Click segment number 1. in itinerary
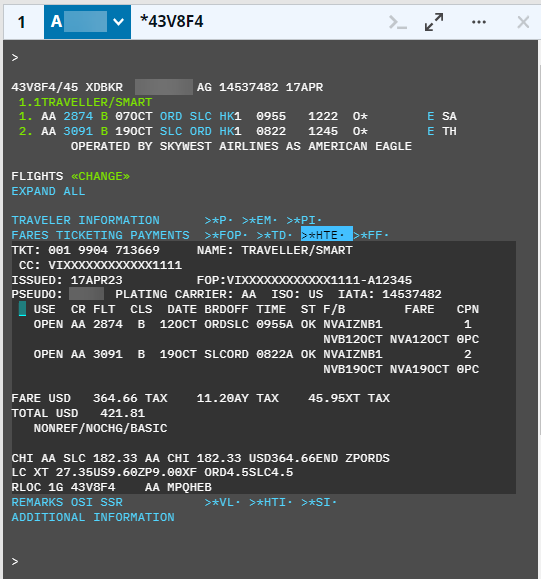Image resolution: width=541 pixels, height=579 pixels. pyautogui.click(x=26, y=117)
